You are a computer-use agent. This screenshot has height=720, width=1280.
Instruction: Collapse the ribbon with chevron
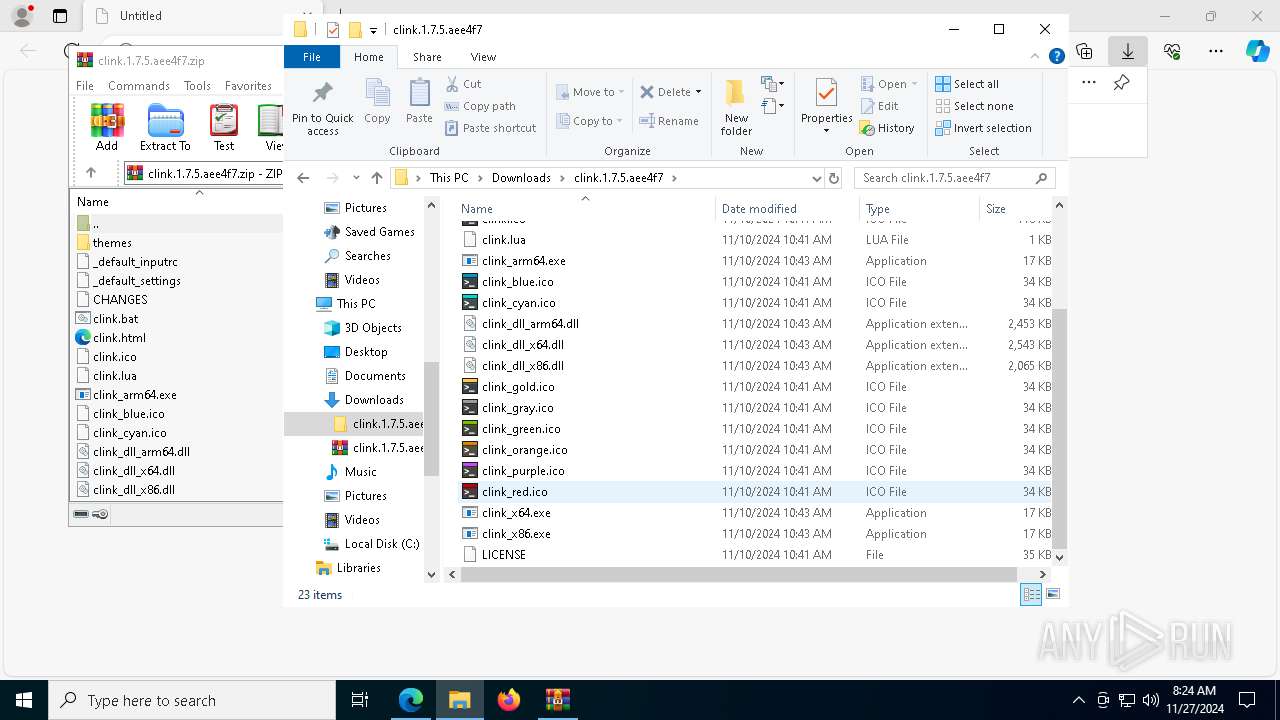[1036, 57]
